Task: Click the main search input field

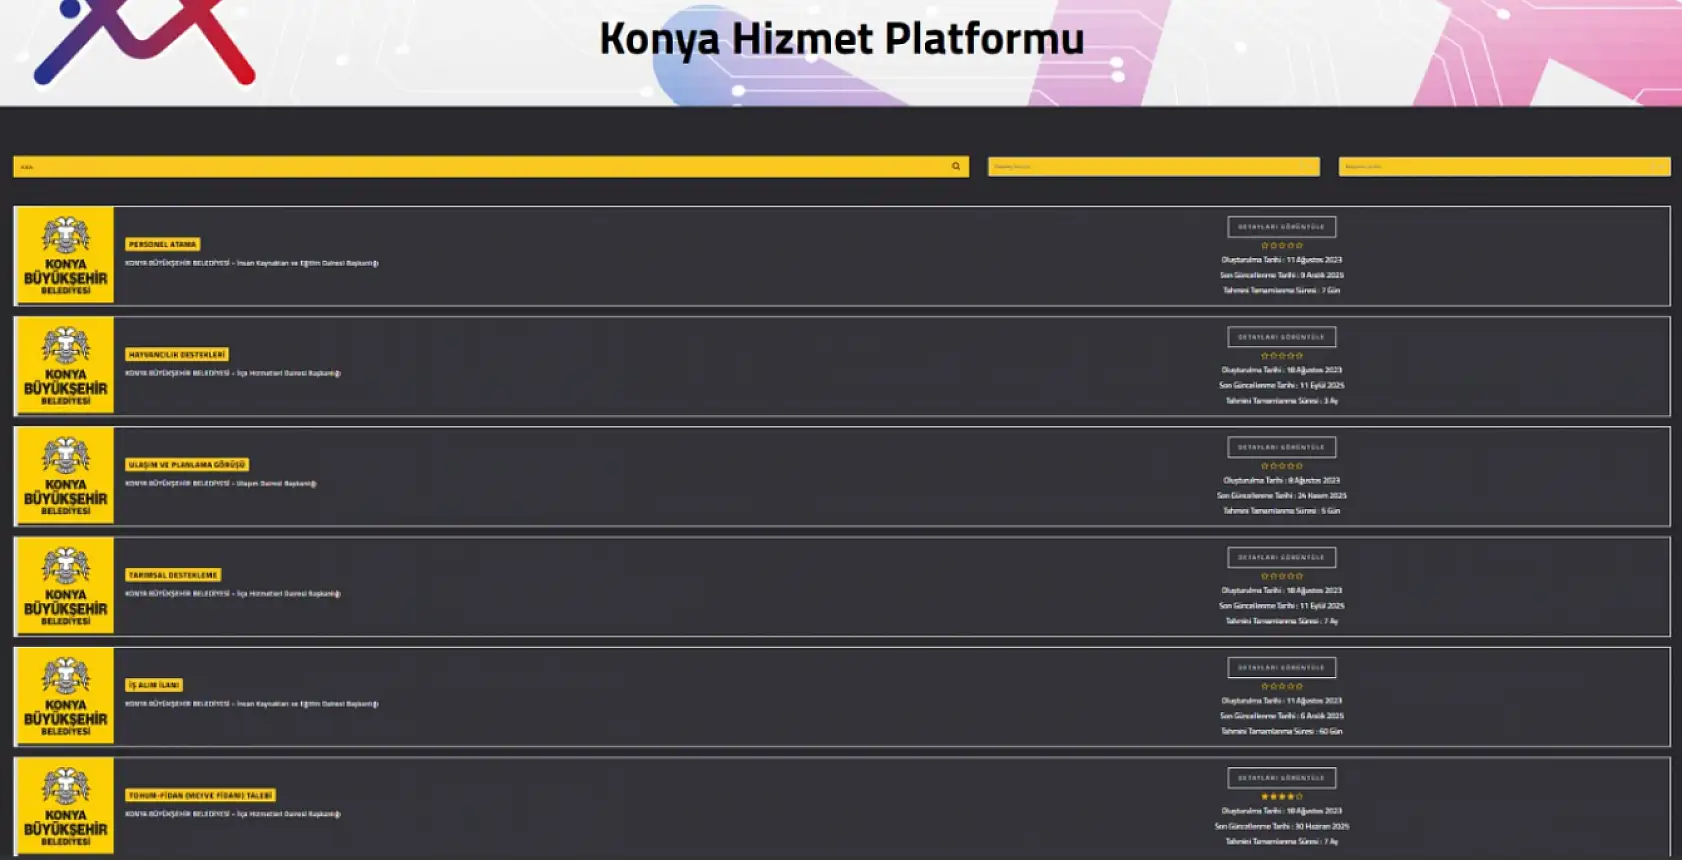Action: [480, 166]
